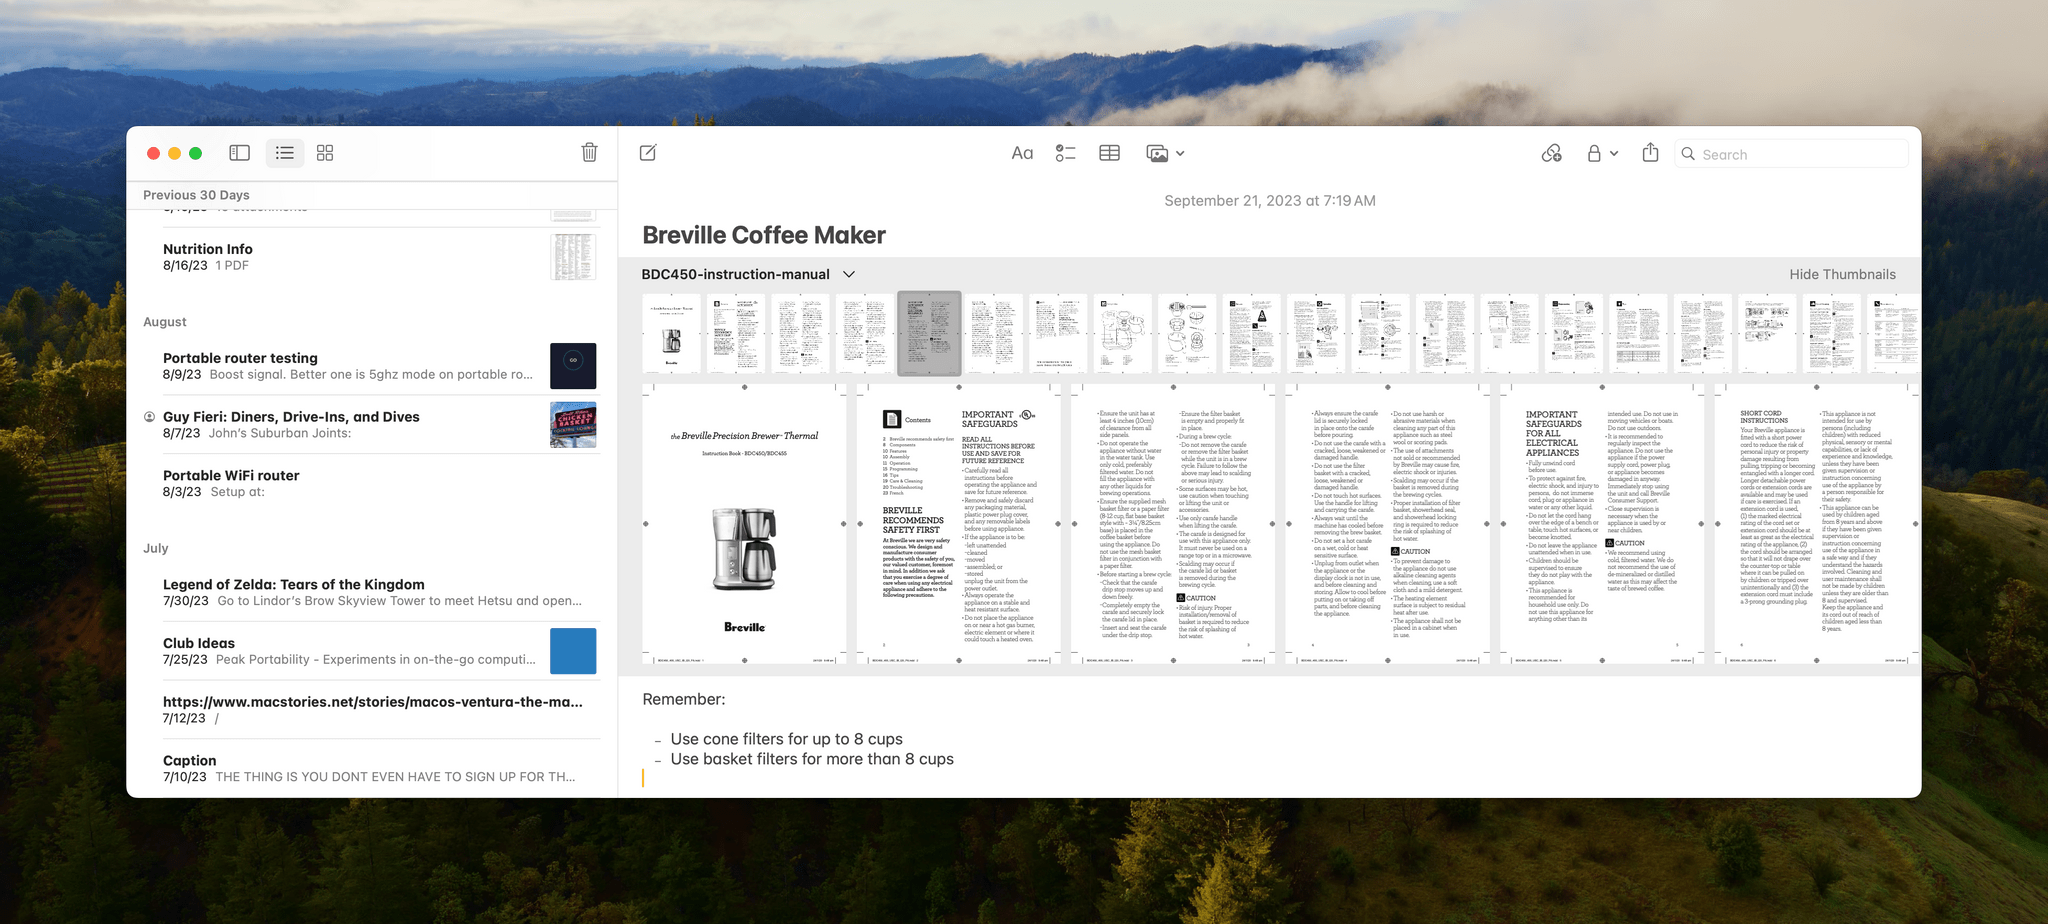Insert a checklist with the checklist icon

pos(1065,153)
